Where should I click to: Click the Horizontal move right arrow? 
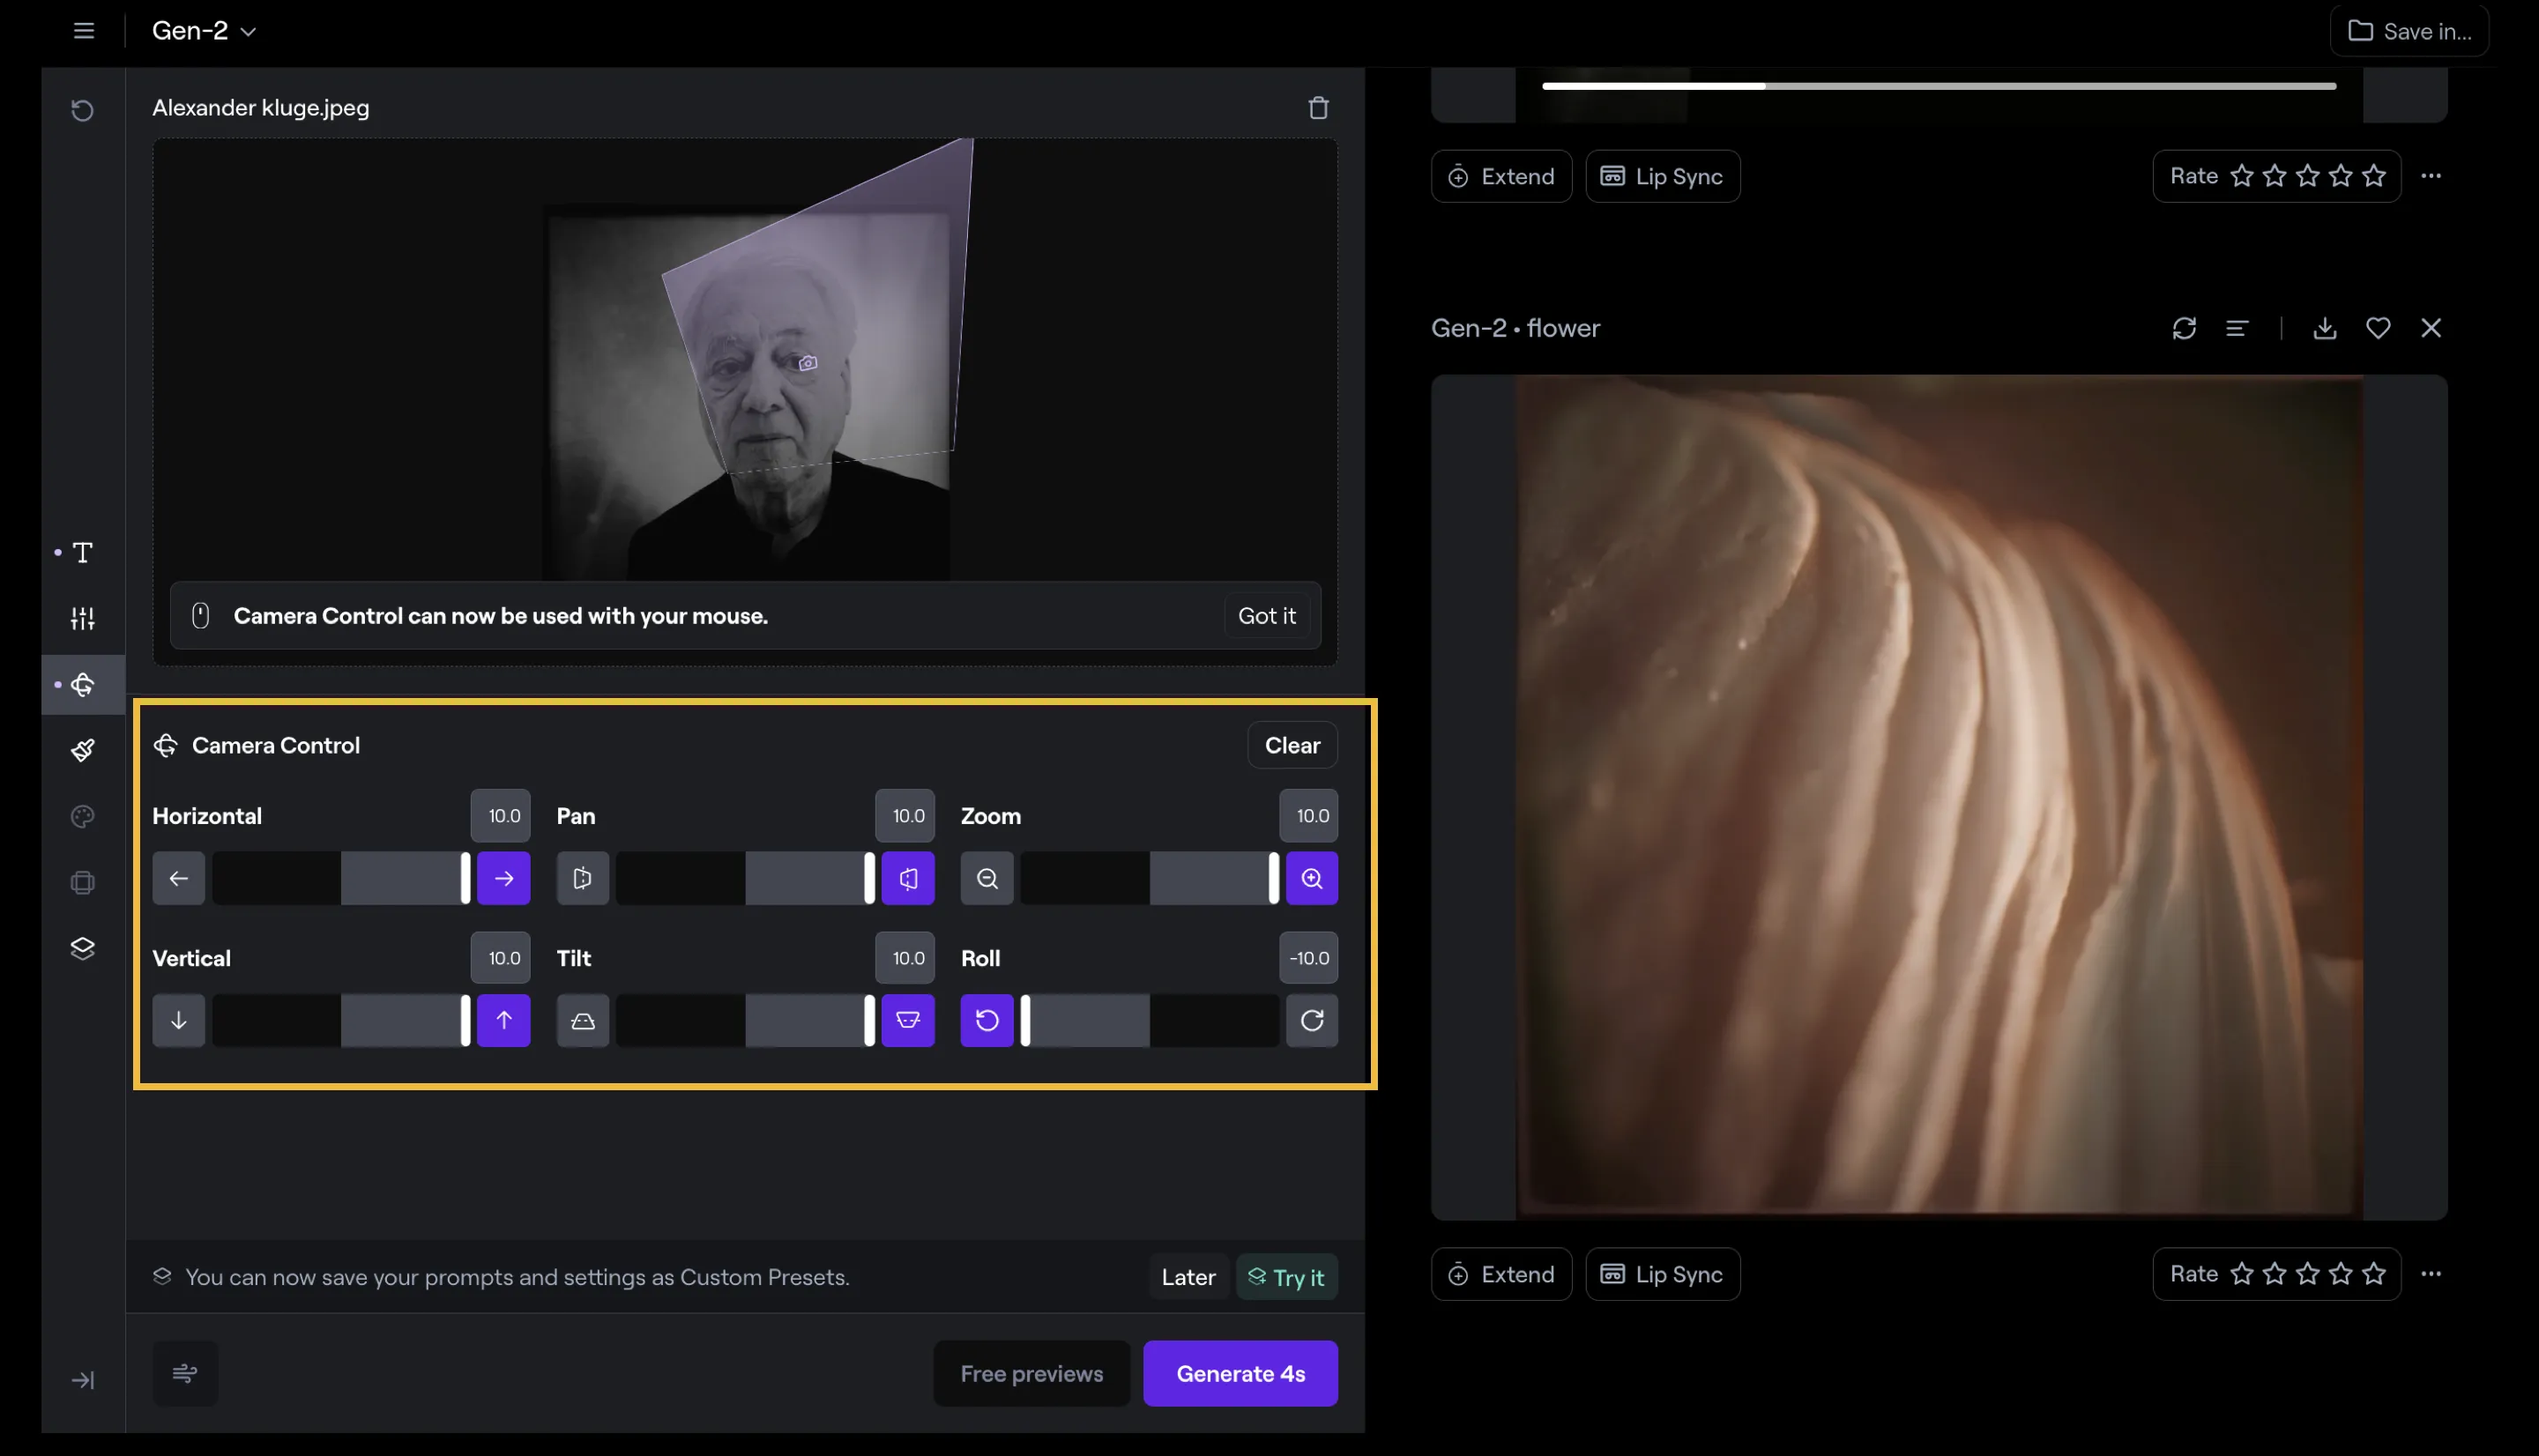point(503,878)
